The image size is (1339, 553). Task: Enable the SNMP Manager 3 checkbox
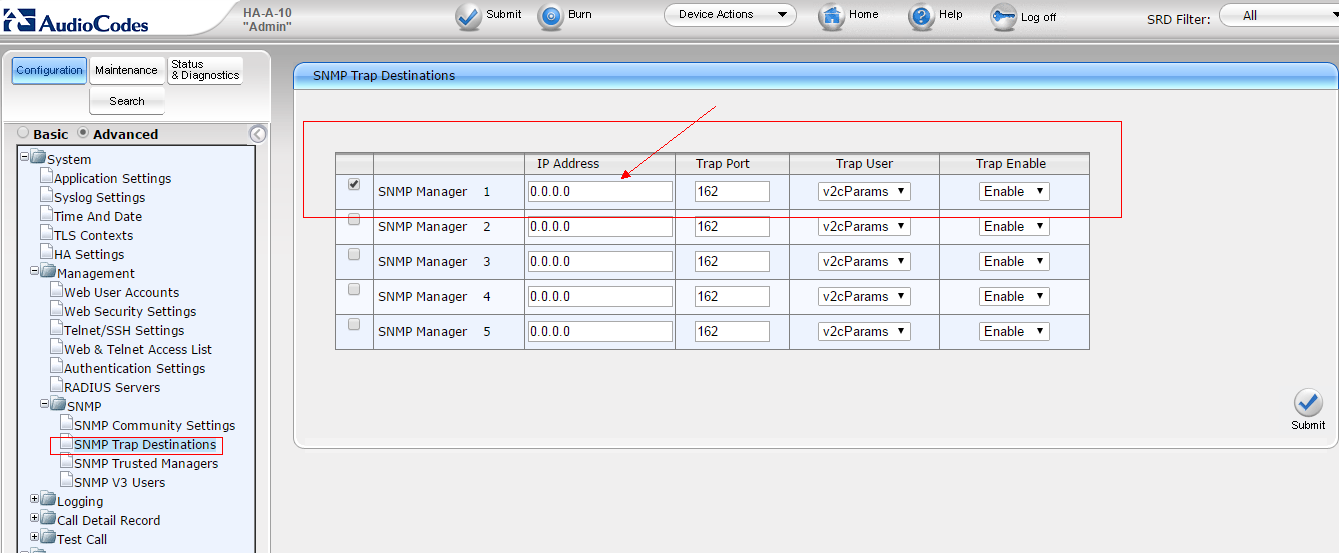click(354, 255)
